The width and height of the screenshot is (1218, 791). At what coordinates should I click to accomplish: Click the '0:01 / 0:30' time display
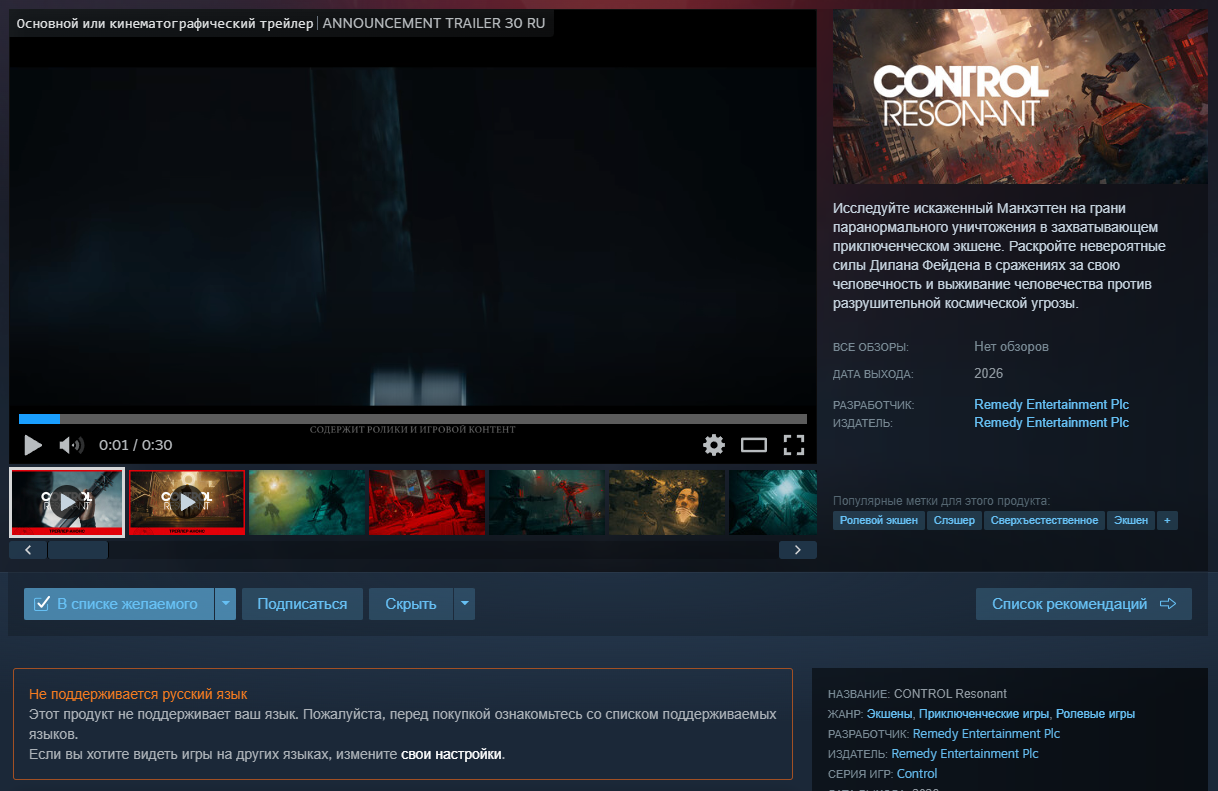coord(136,445)
